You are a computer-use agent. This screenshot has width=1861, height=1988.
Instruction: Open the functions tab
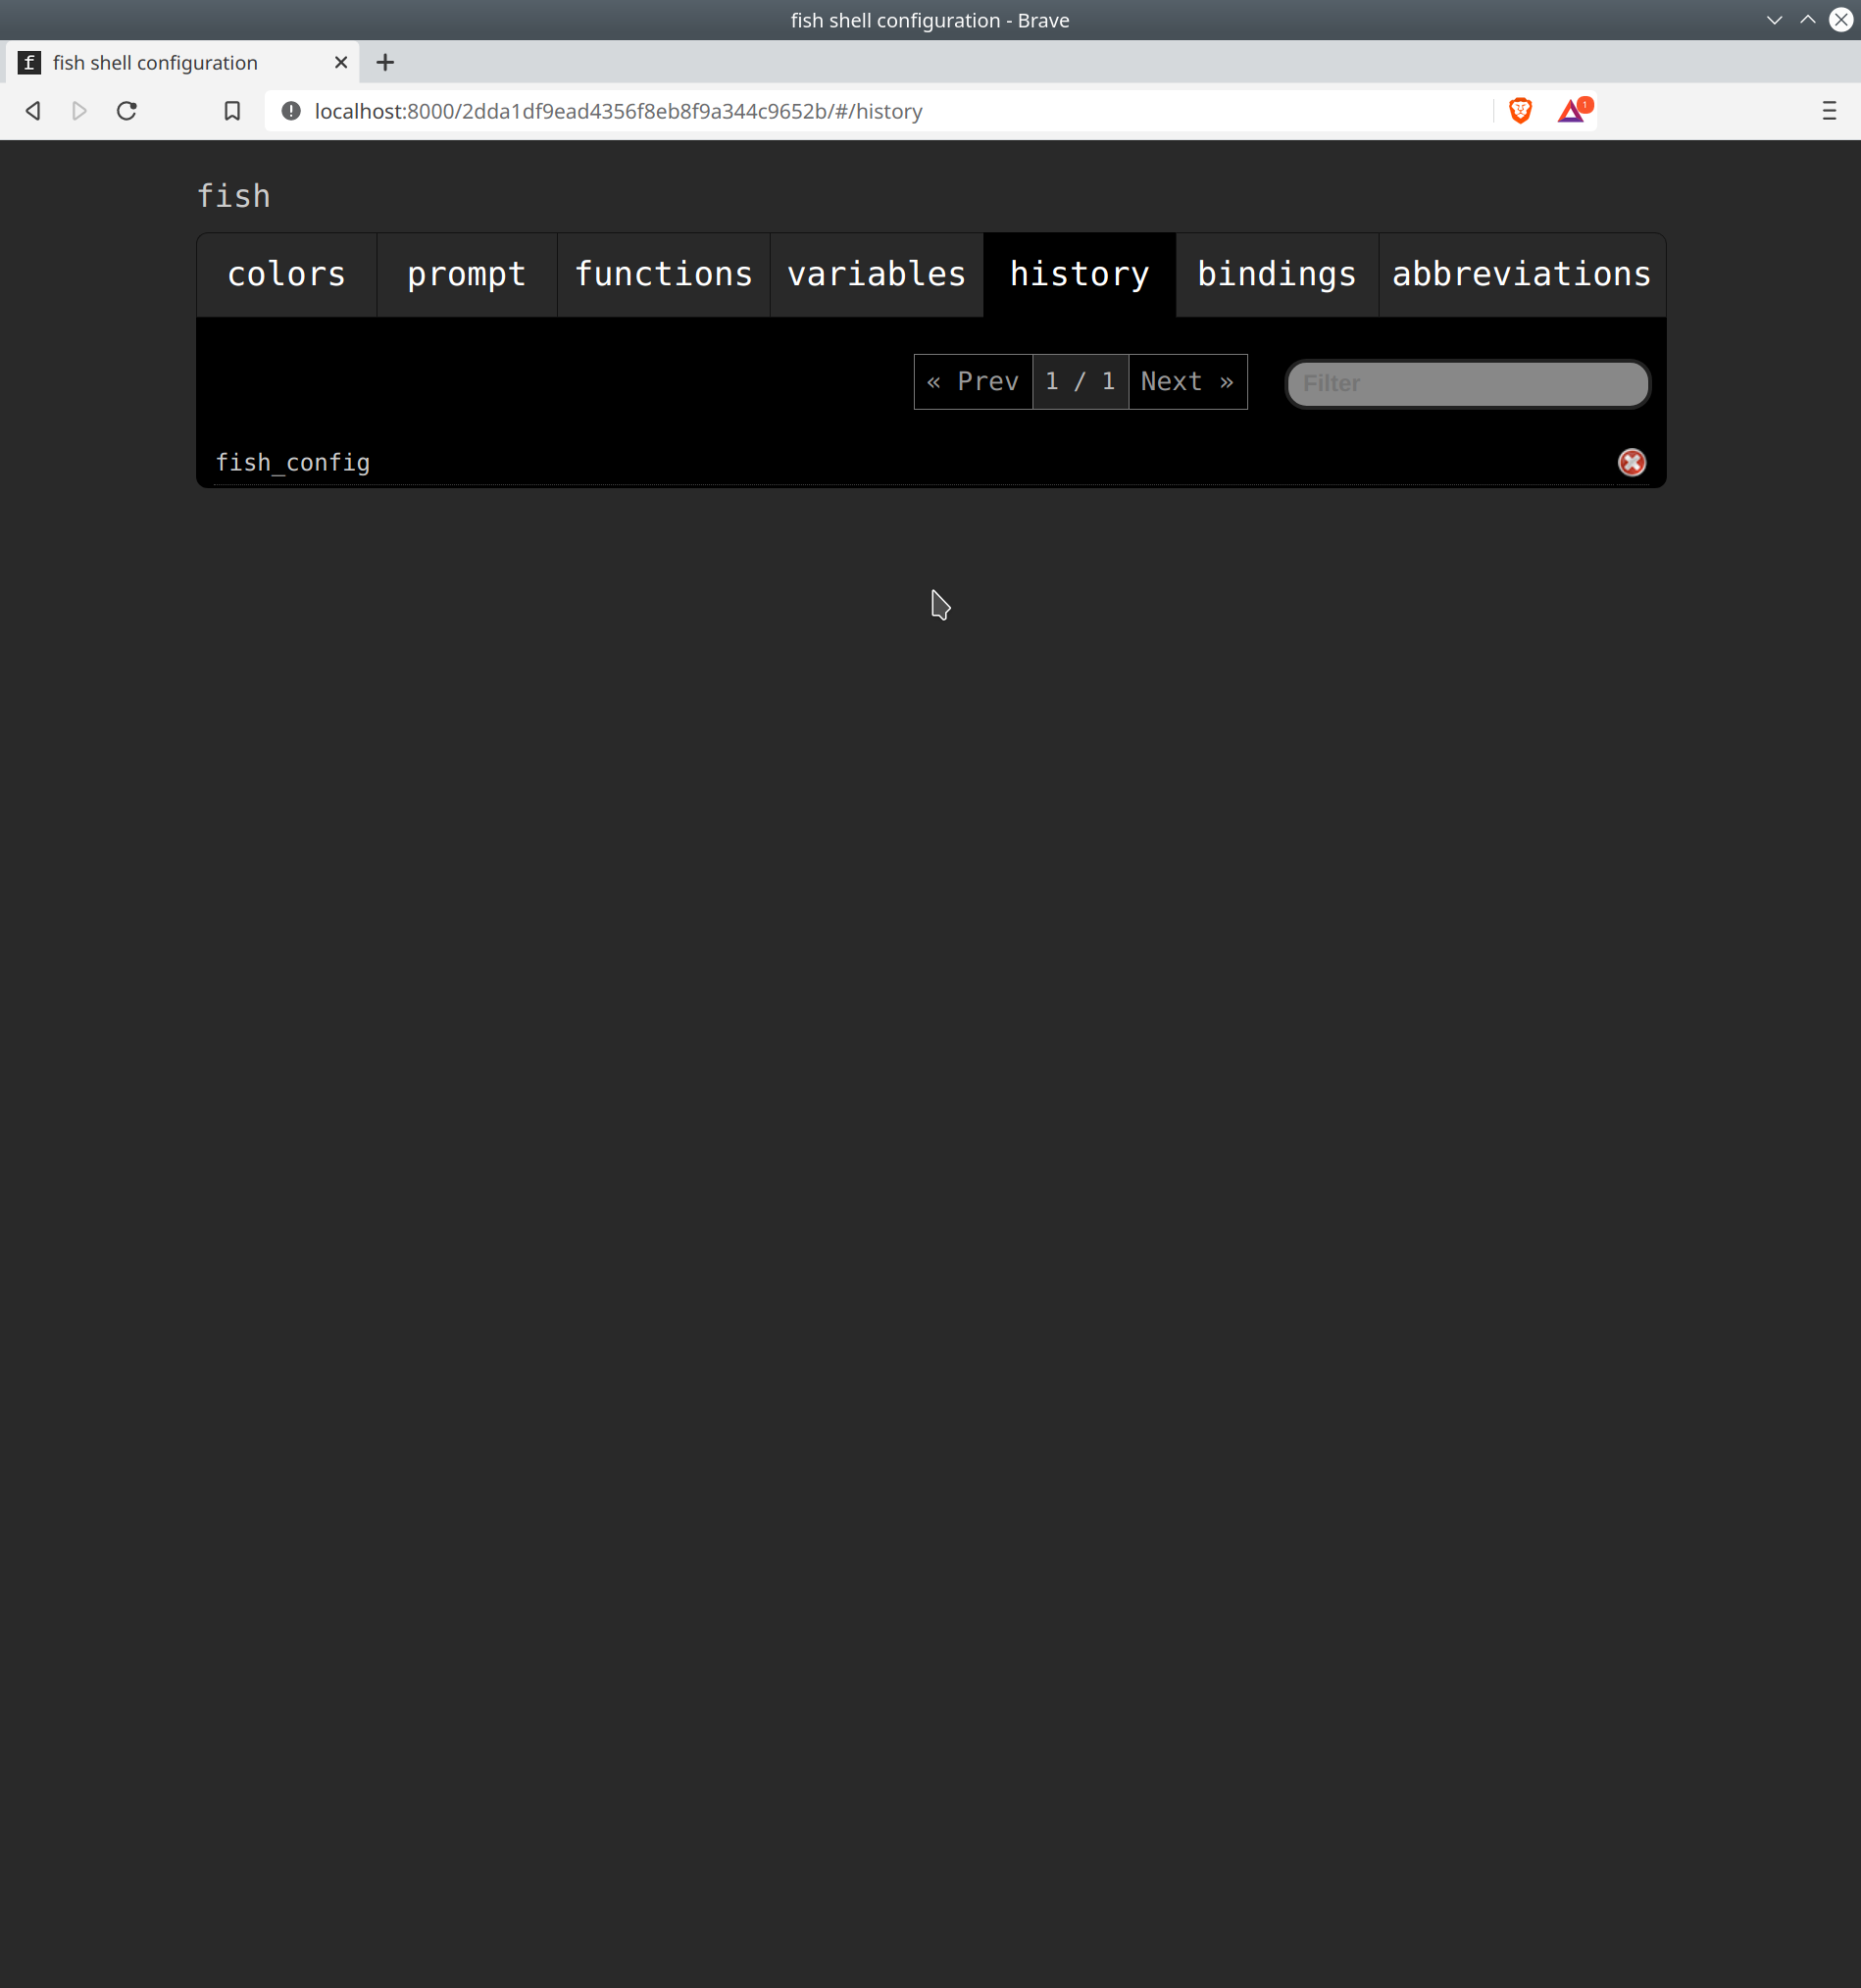(664, 275)
